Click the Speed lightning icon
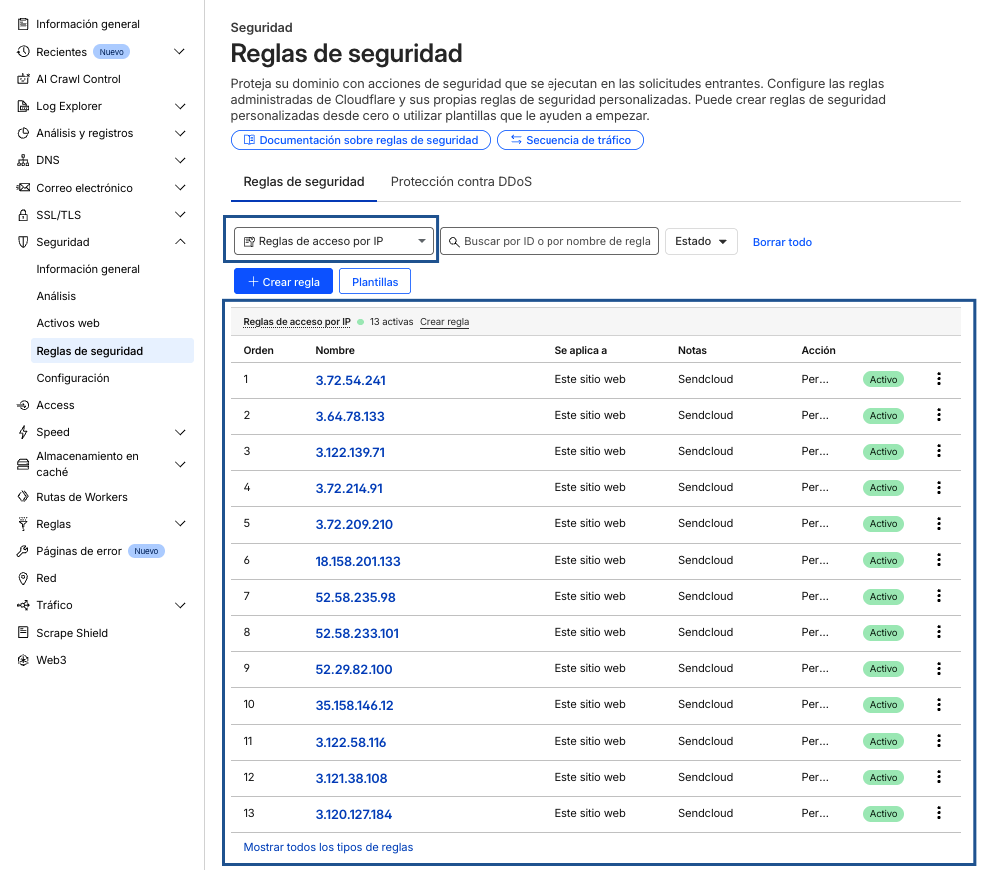Viewport: 985px width, 870px height. [x=23, y=432]
